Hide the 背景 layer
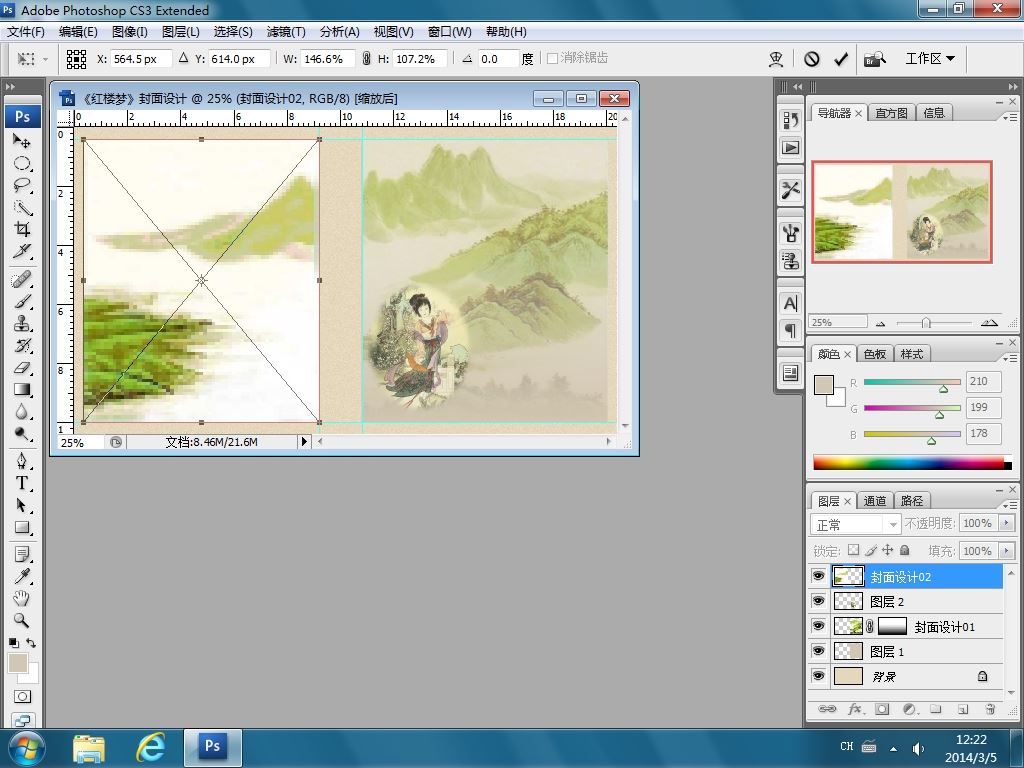This screenshot has width=1024, height=768. click(818, 676)
